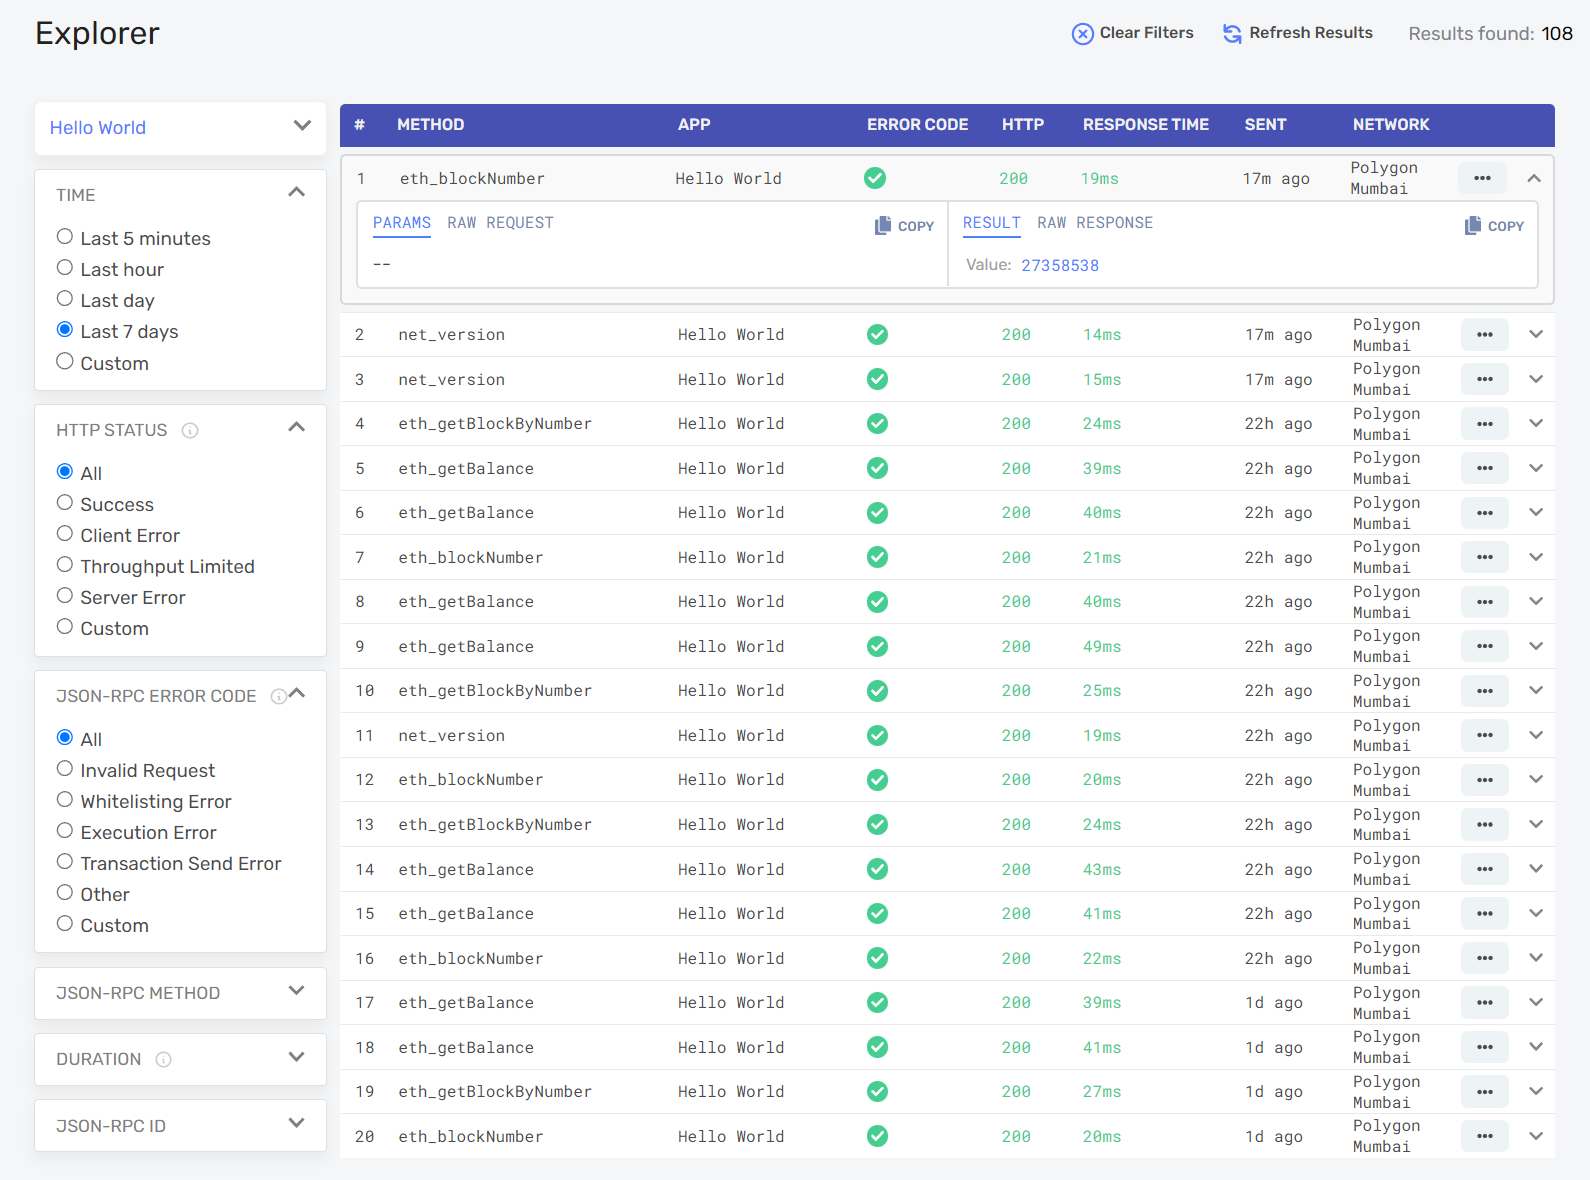Open the three-dot menu for row 15

(x=1485, y=913)
